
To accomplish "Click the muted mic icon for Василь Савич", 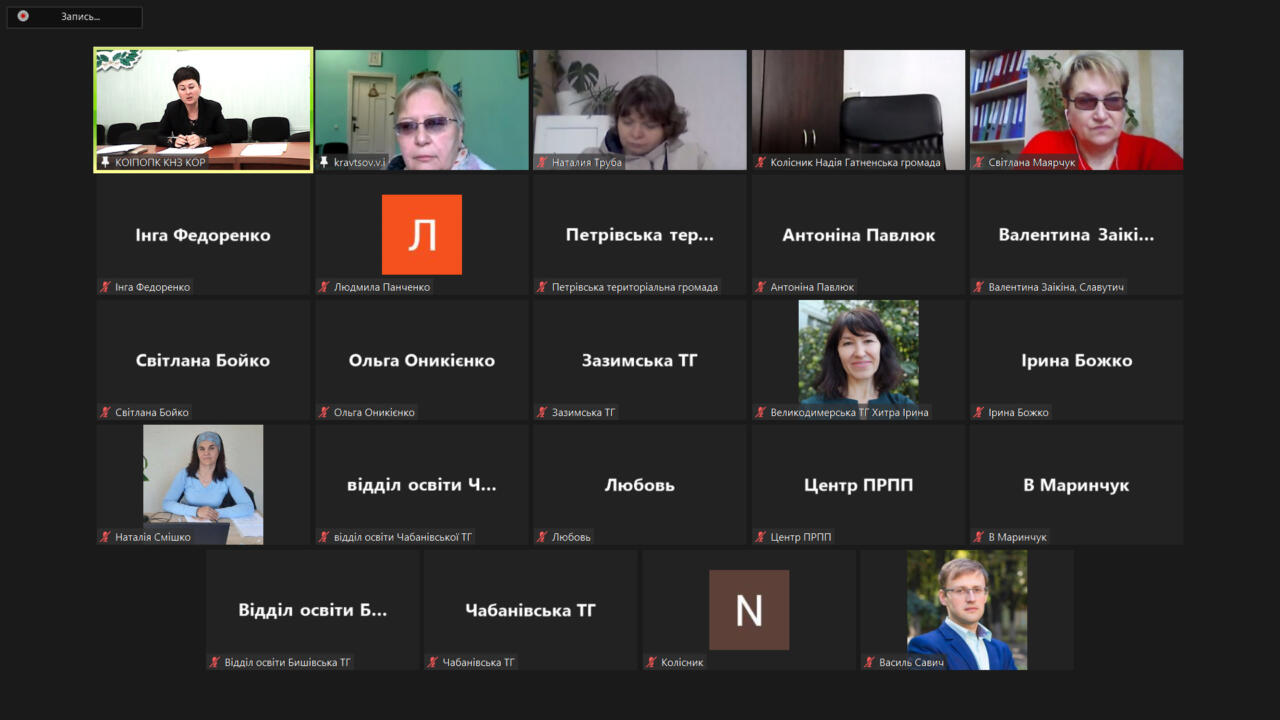I will (870, 662).
